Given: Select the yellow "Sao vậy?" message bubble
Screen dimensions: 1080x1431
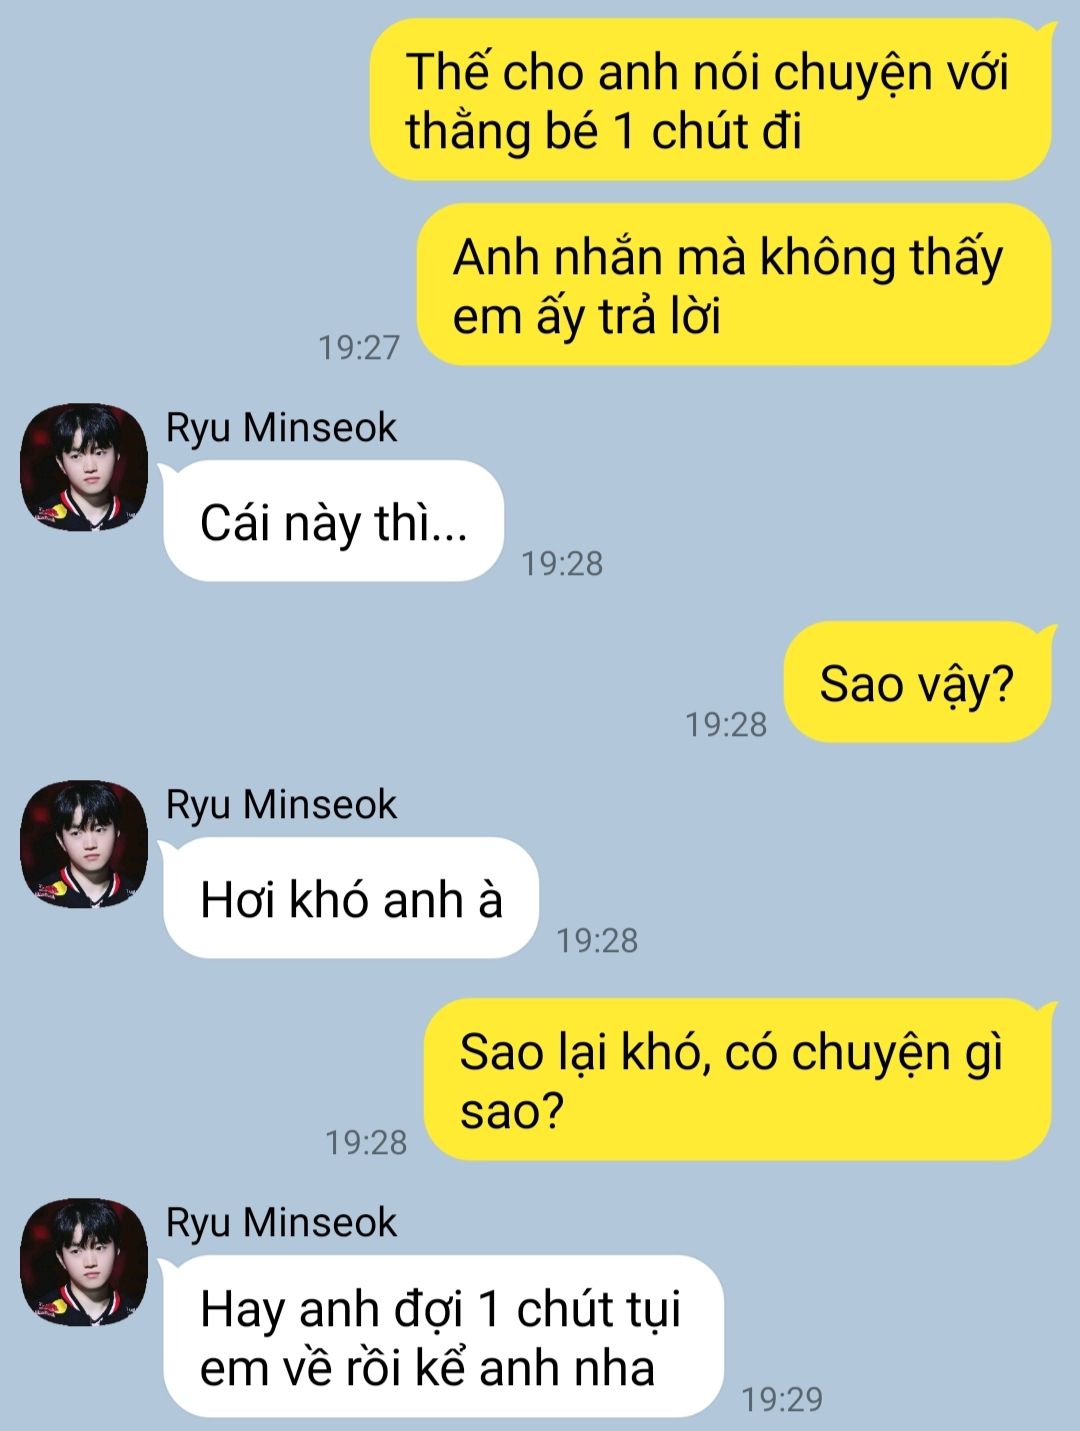Looking at the screenshot, I should click(918, 682).
